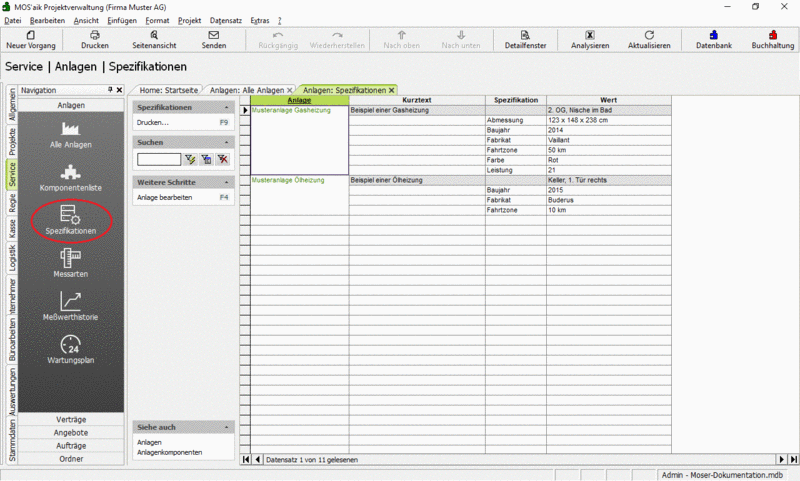Open the Bearbeiten menu
The image size is (800, 481).
point(47,20)
